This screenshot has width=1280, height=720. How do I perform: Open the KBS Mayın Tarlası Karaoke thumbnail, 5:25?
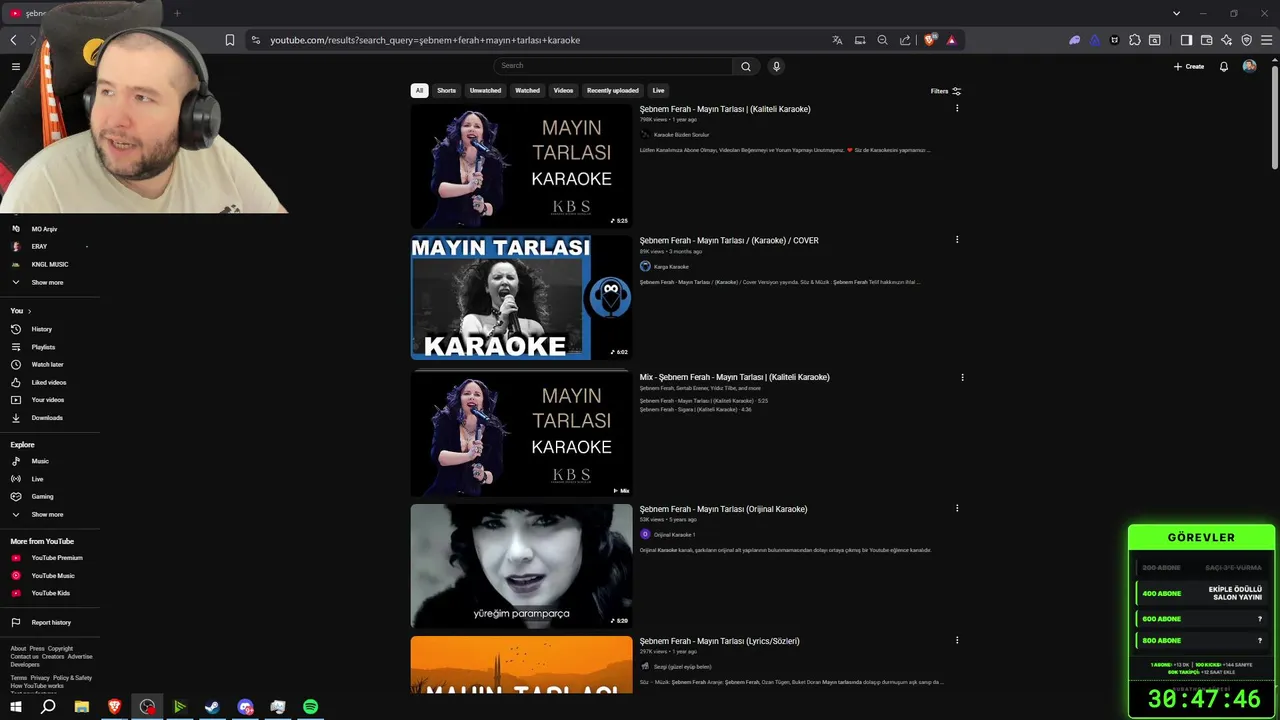pos(521,166)
